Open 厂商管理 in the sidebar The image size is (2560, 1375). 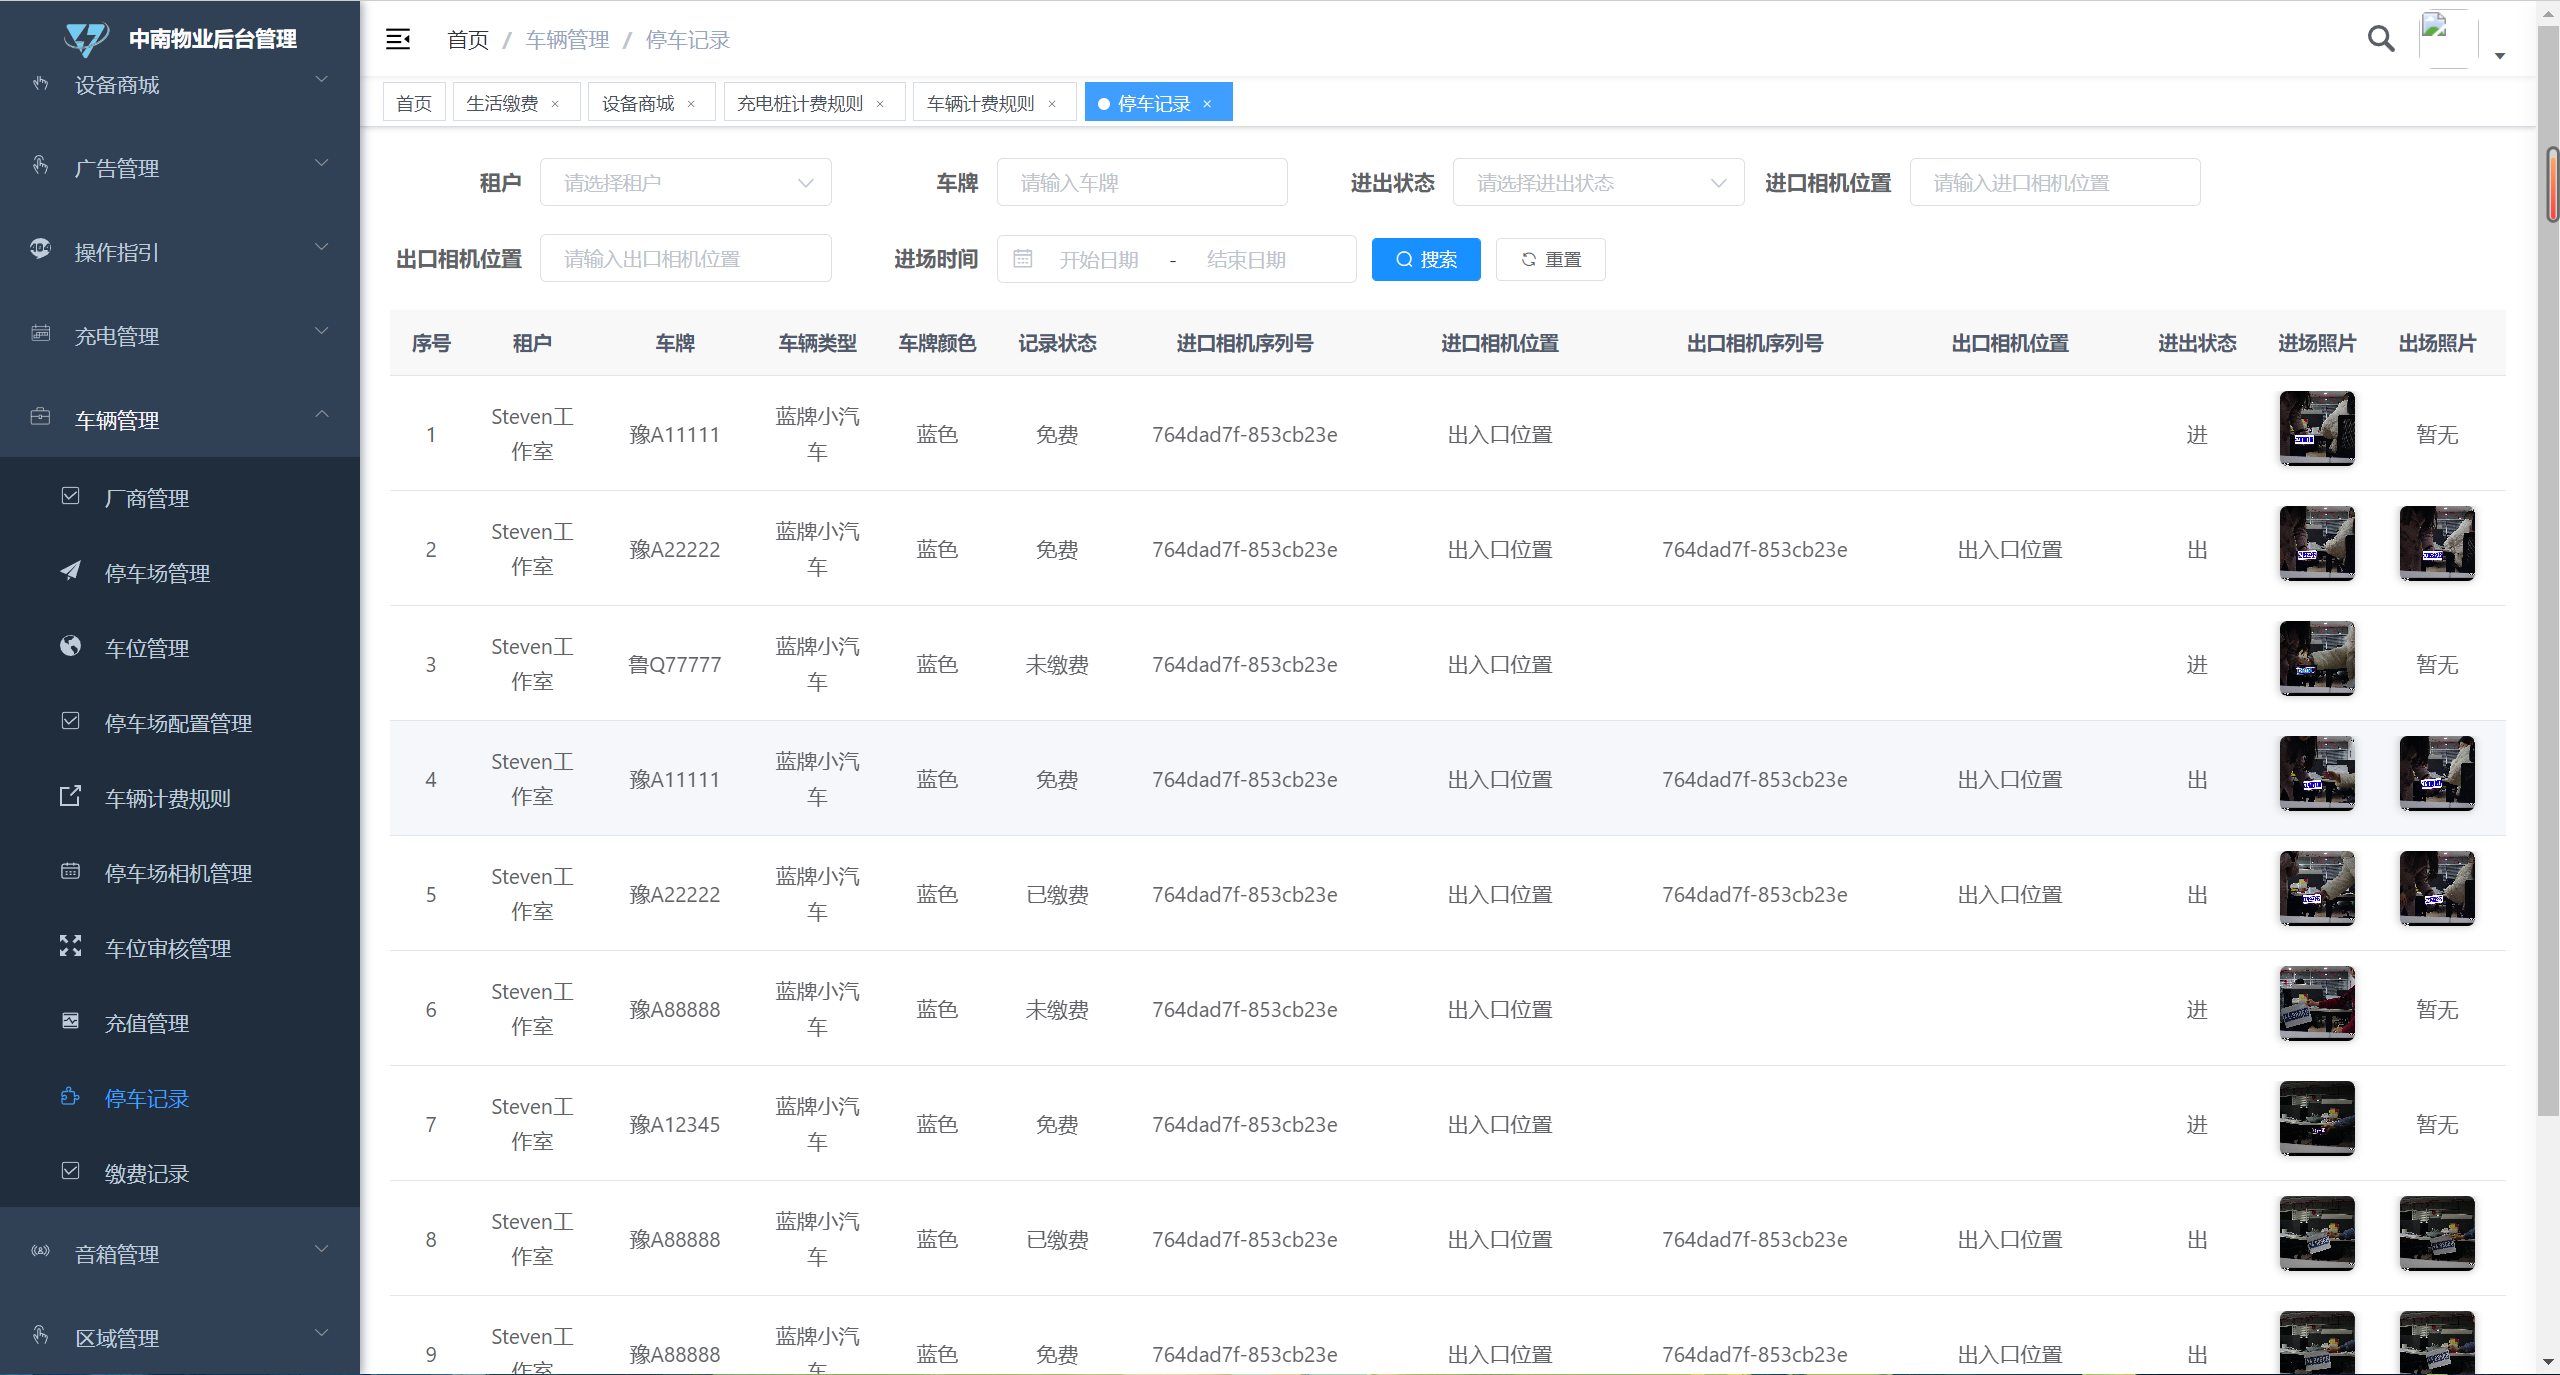coord(147,498)
